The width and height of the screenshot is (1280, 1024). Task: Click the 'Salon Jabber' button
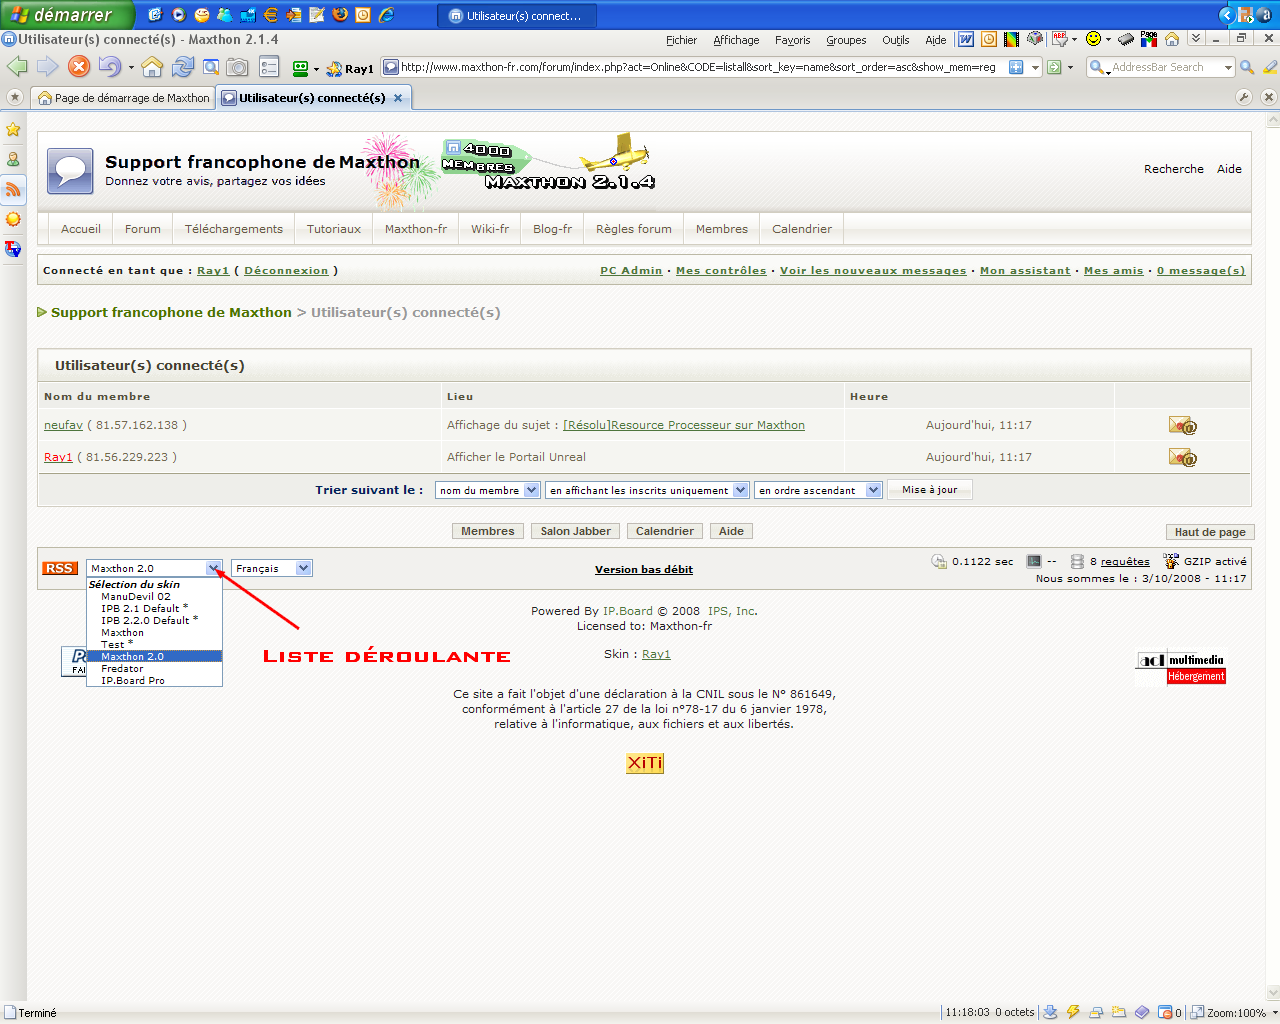coord(575,531)
